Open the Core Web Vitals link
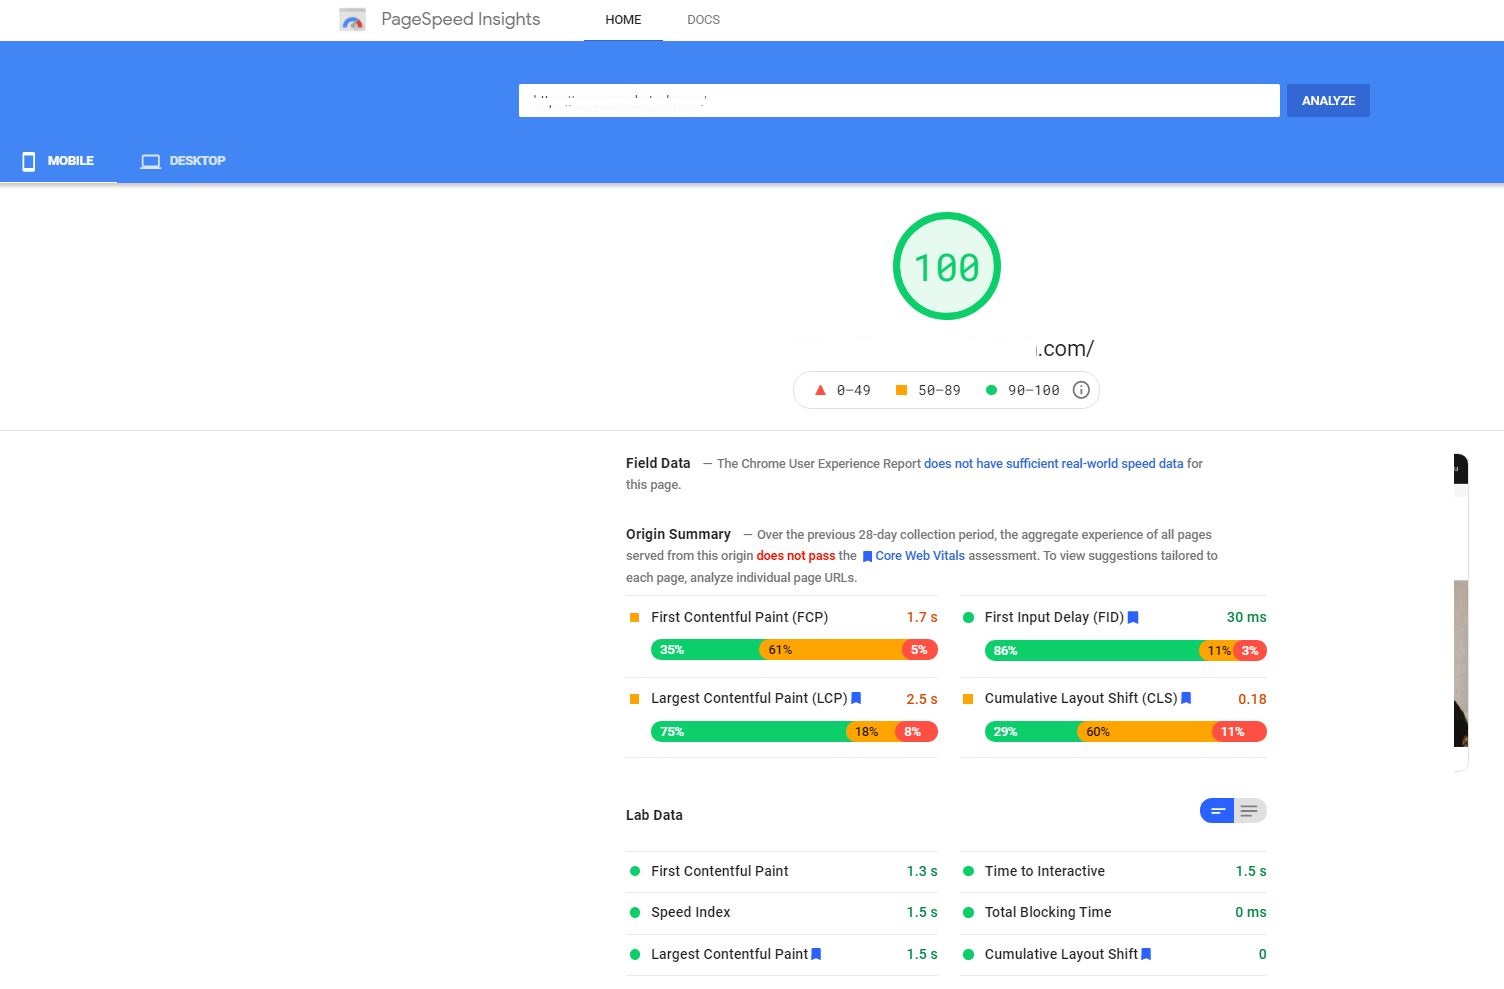 coord(920,556)
